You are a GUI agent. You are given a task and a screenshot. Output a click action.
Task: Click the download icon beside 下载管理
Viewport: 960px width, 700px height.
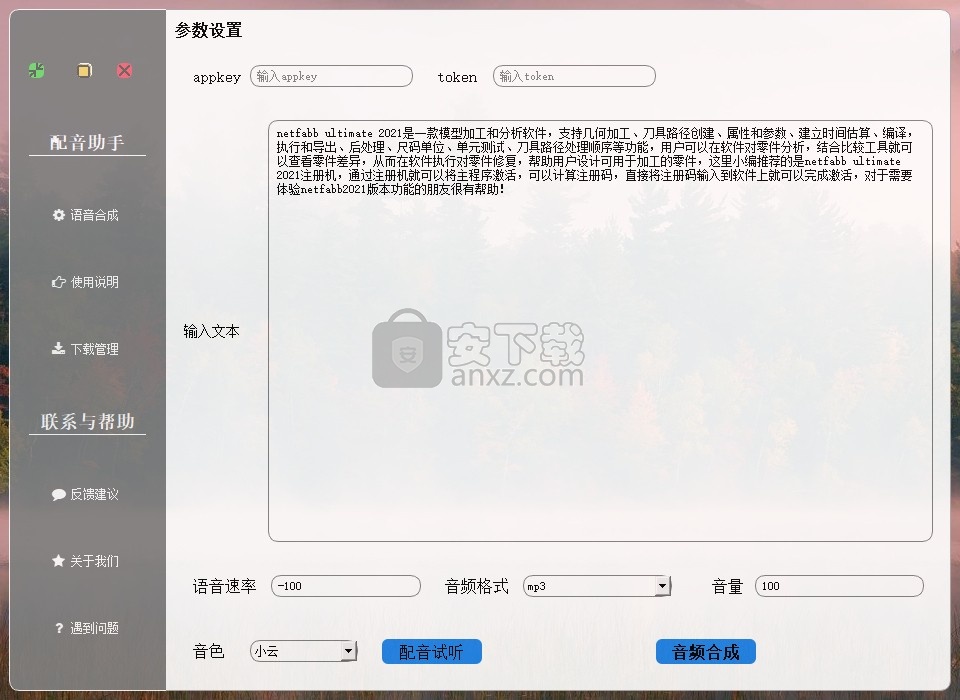[58, 348]
